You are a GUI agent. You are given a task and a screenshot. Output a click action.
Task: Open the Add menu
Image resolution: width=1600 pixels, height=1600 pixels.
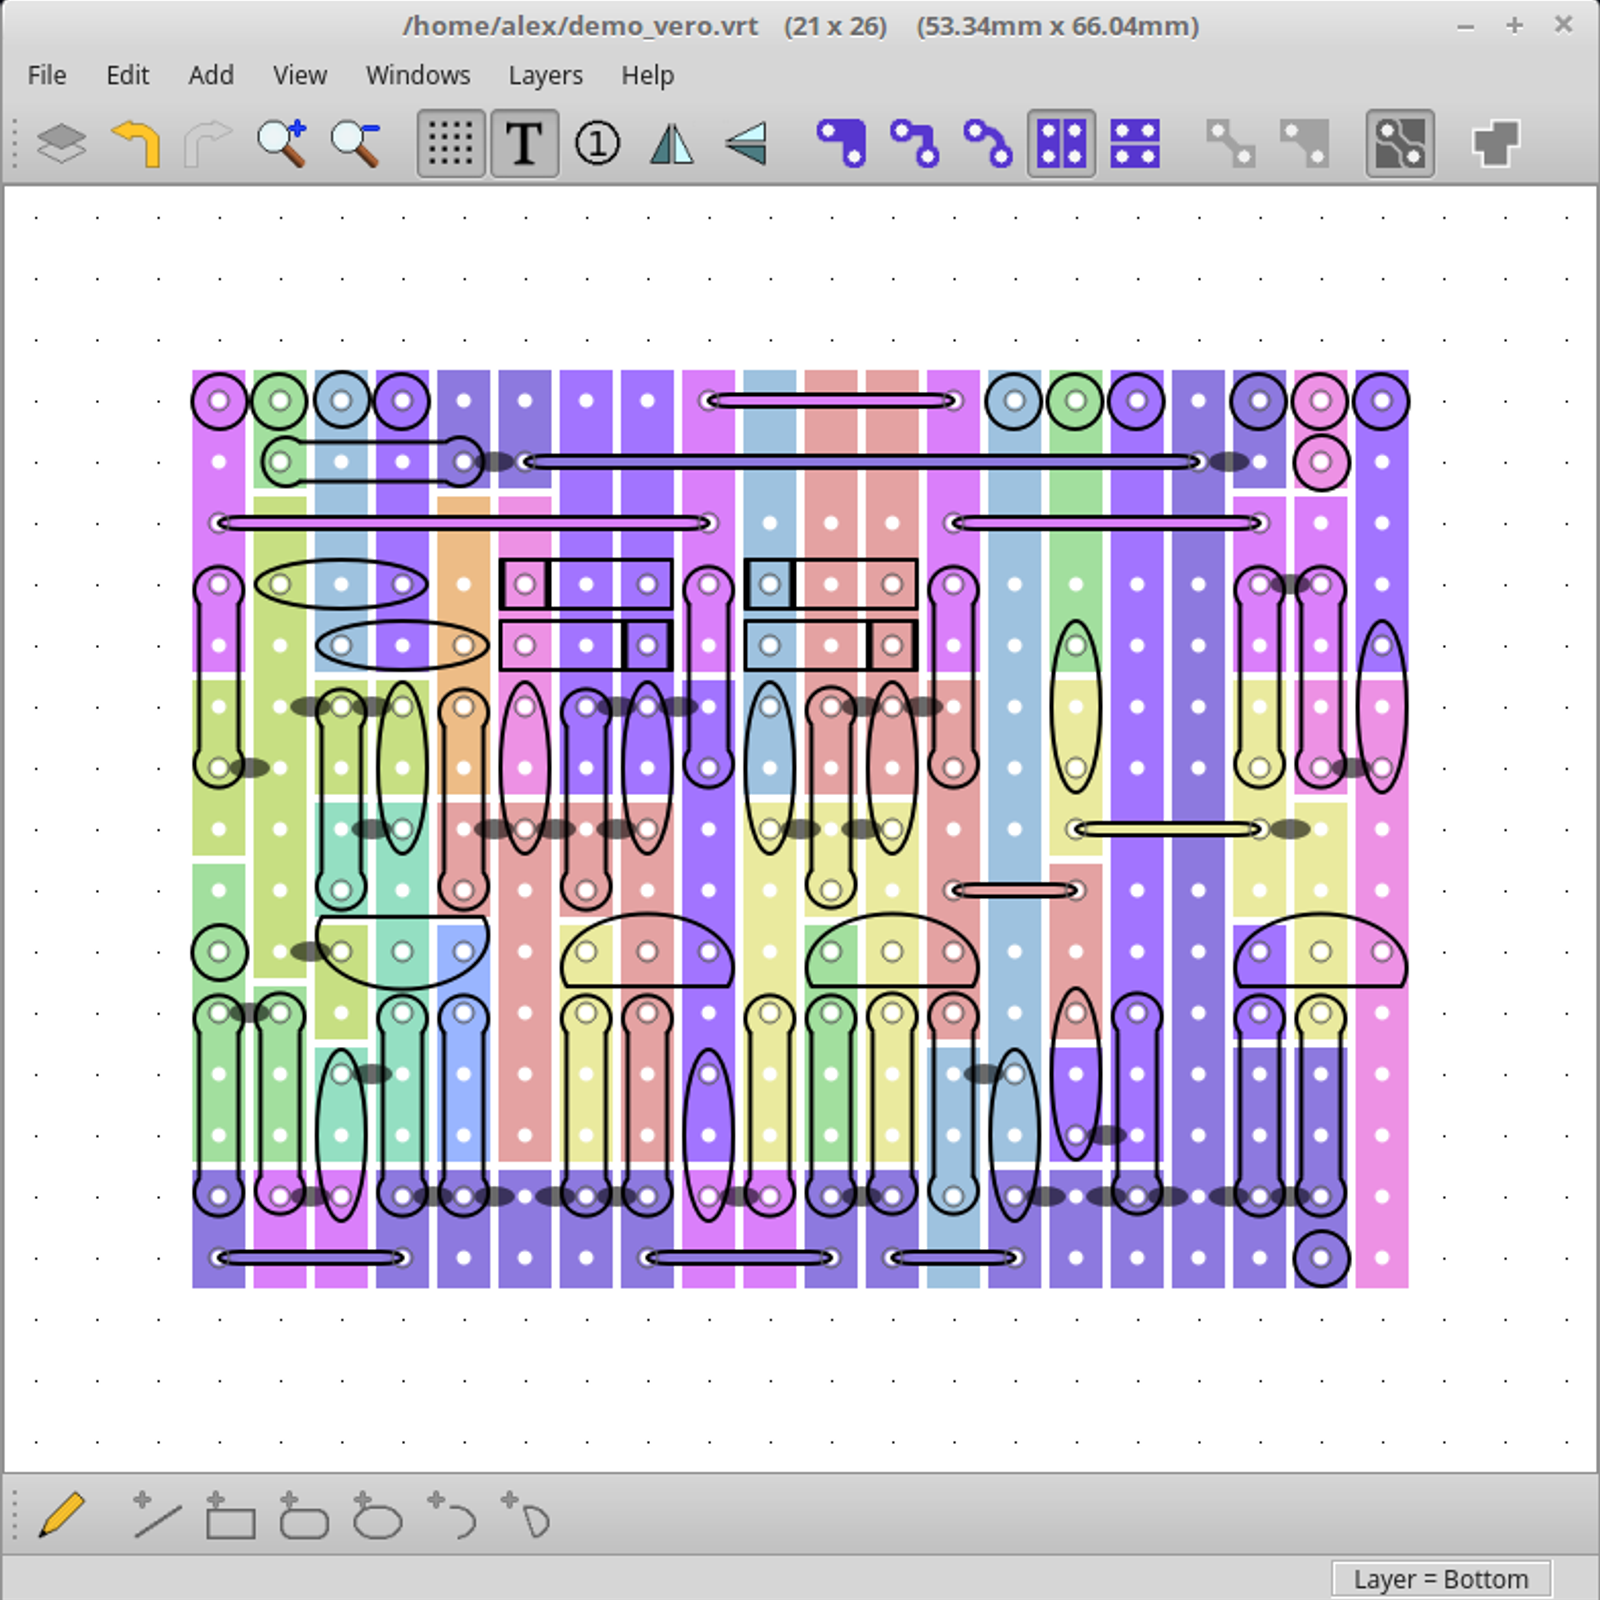(211, 75)
